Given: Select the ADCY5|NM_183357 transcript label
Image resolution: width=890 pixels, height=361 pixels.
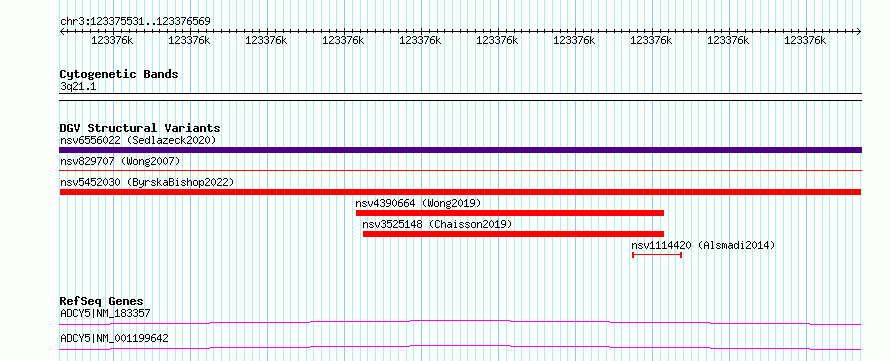Looking at the screenshot, I should click(105, 313).
